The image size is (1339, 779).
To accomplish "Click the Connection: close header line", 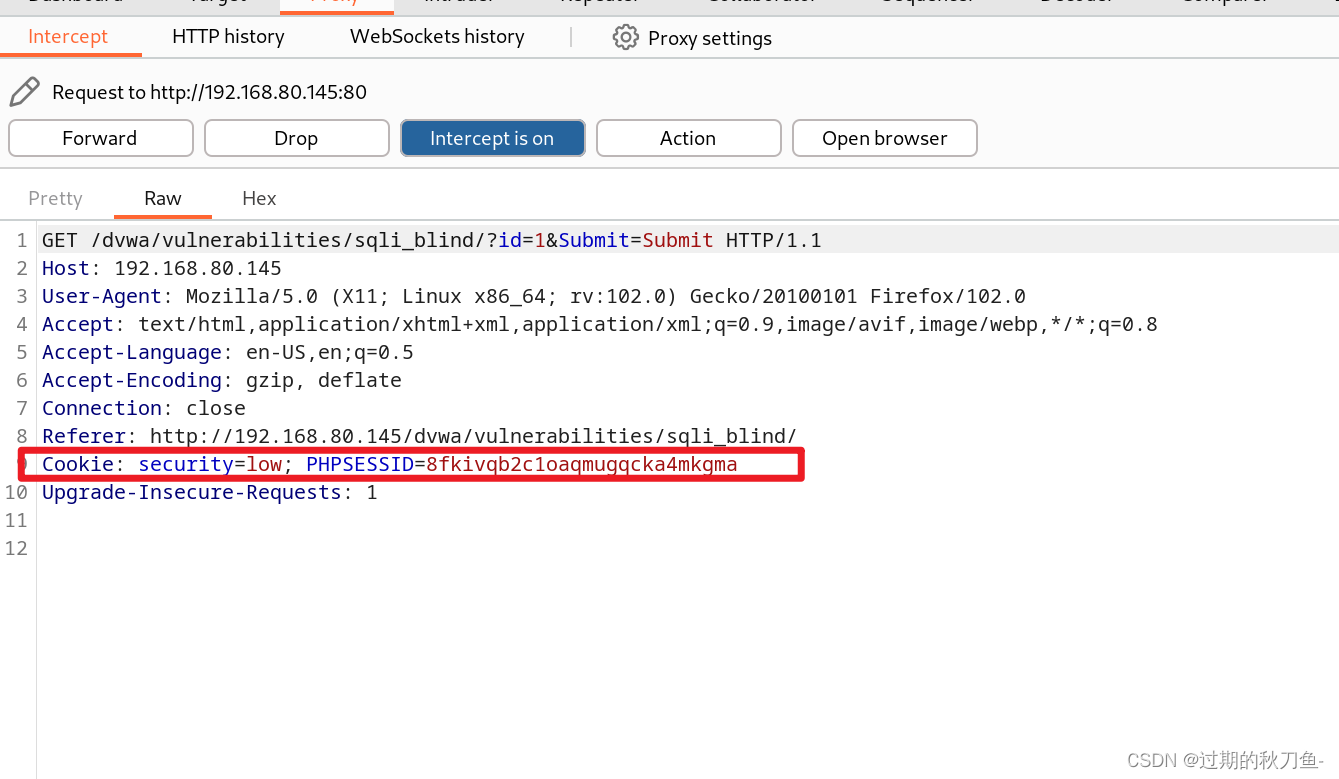I will [x=144, y=408].
